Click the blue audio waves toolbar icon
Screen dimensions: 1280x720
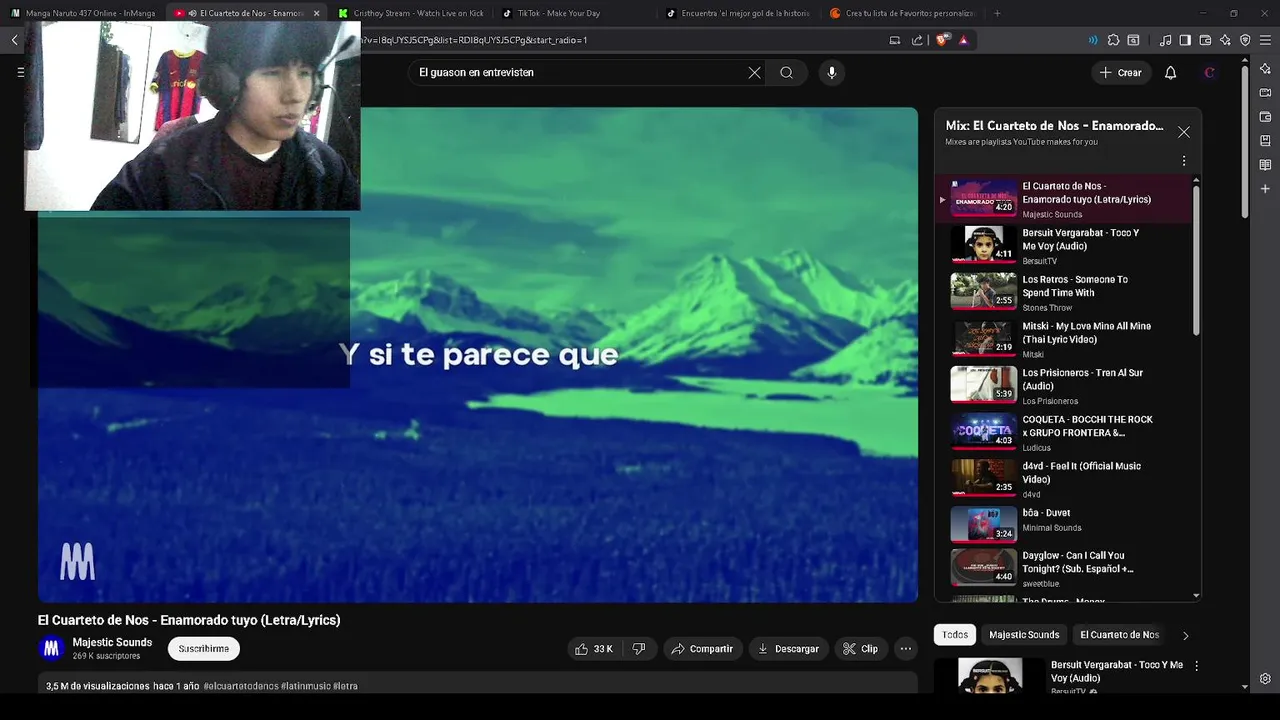(1092, 40)
